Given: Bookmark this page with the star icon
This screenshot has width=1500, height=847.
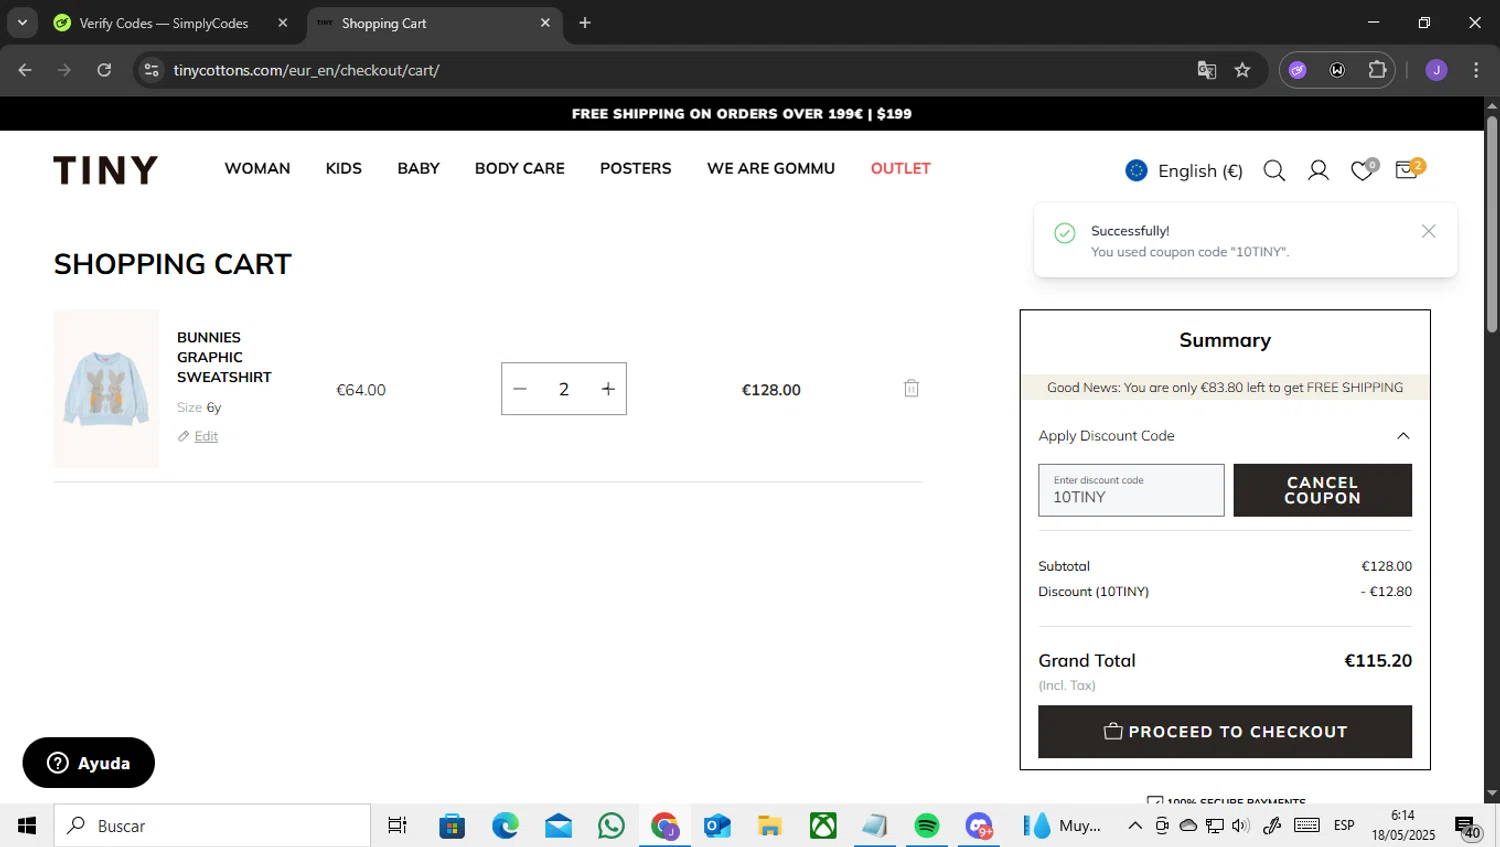Looking at the screenshot, I should tap(1242, 70).
